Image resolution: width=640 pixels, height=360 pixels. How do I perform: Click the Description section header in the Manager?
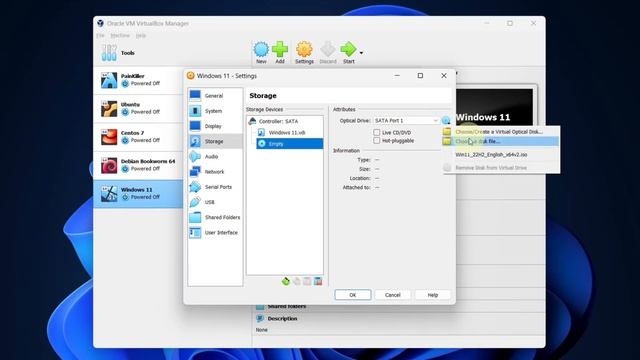(282, 318)
